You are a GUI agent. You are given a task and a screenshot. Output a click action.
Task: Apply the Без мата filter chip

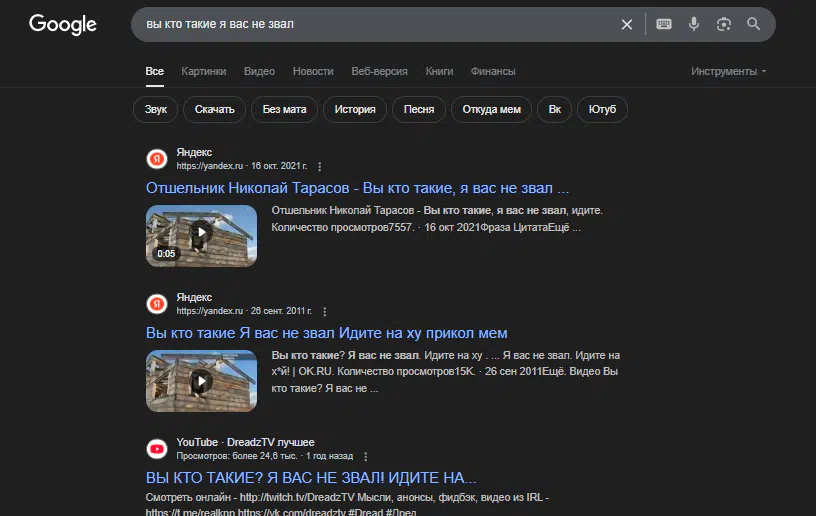point(284,109)
